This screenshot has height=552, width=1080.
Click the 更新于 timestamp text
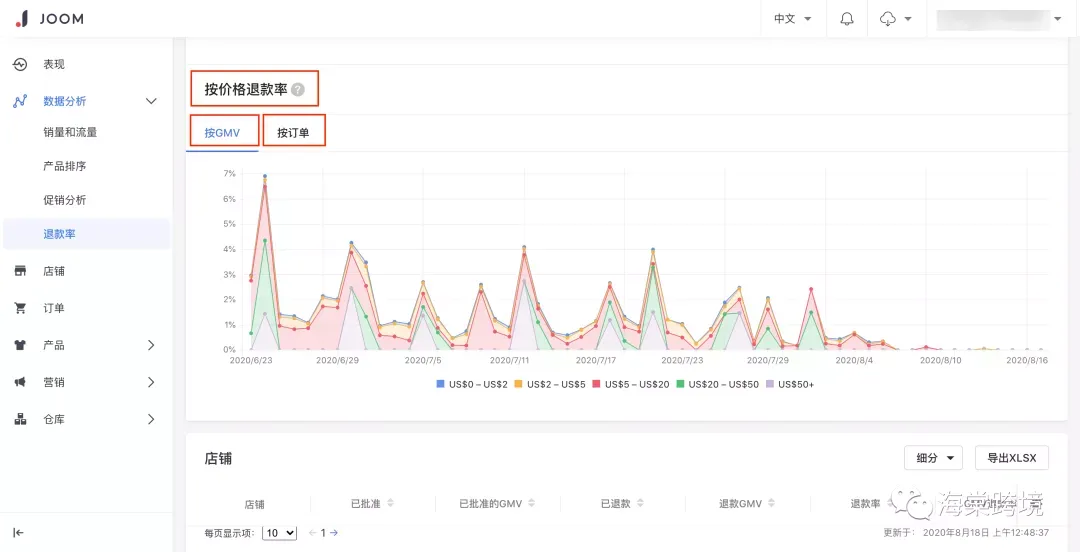[x=966, y=533]
